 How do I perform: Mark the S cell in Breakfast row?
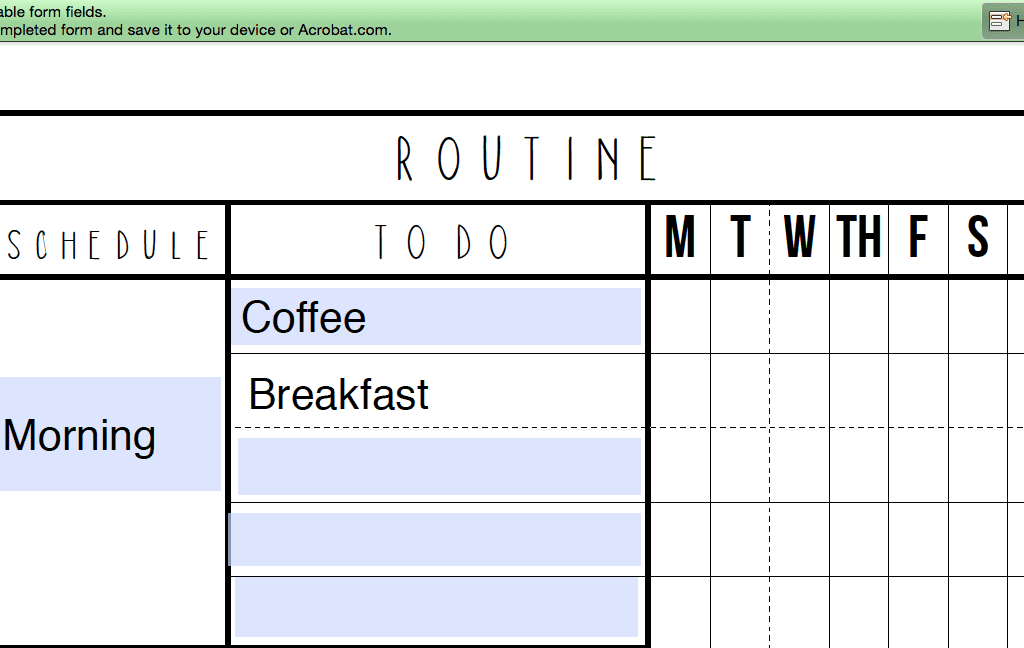pos(978,391)
